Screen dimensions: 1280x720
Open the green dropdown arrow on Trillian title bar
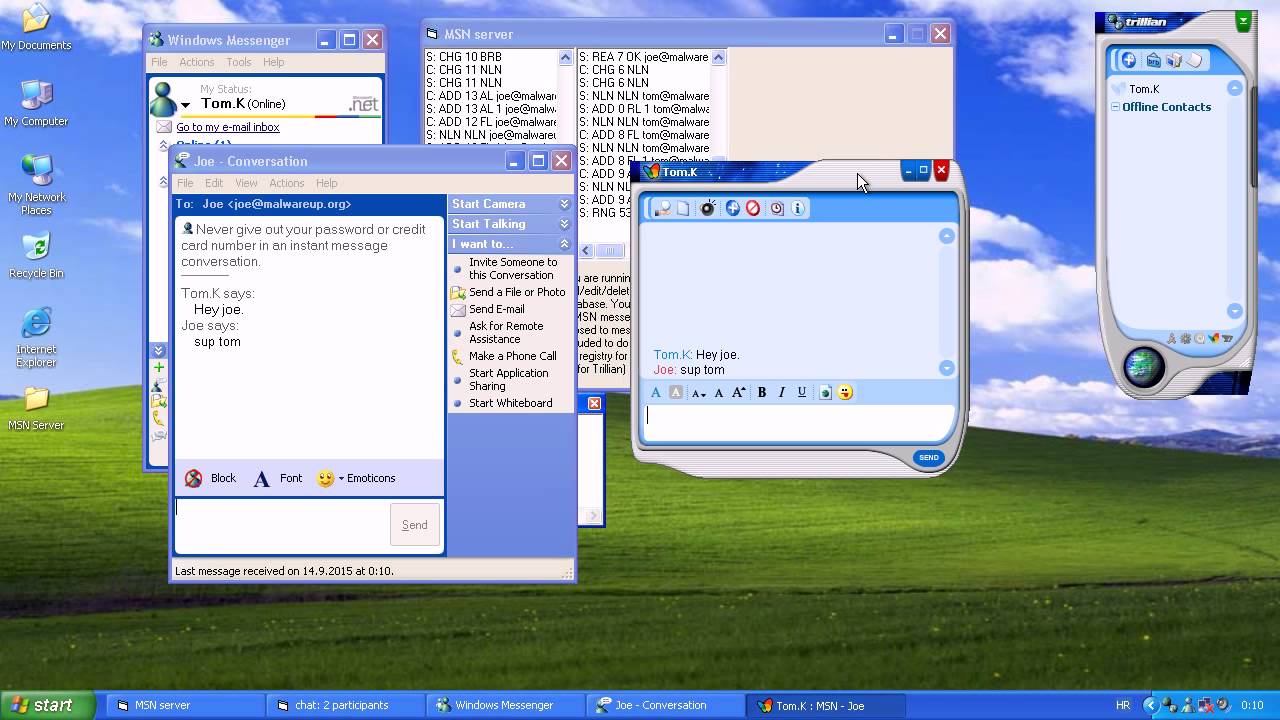1243,20
